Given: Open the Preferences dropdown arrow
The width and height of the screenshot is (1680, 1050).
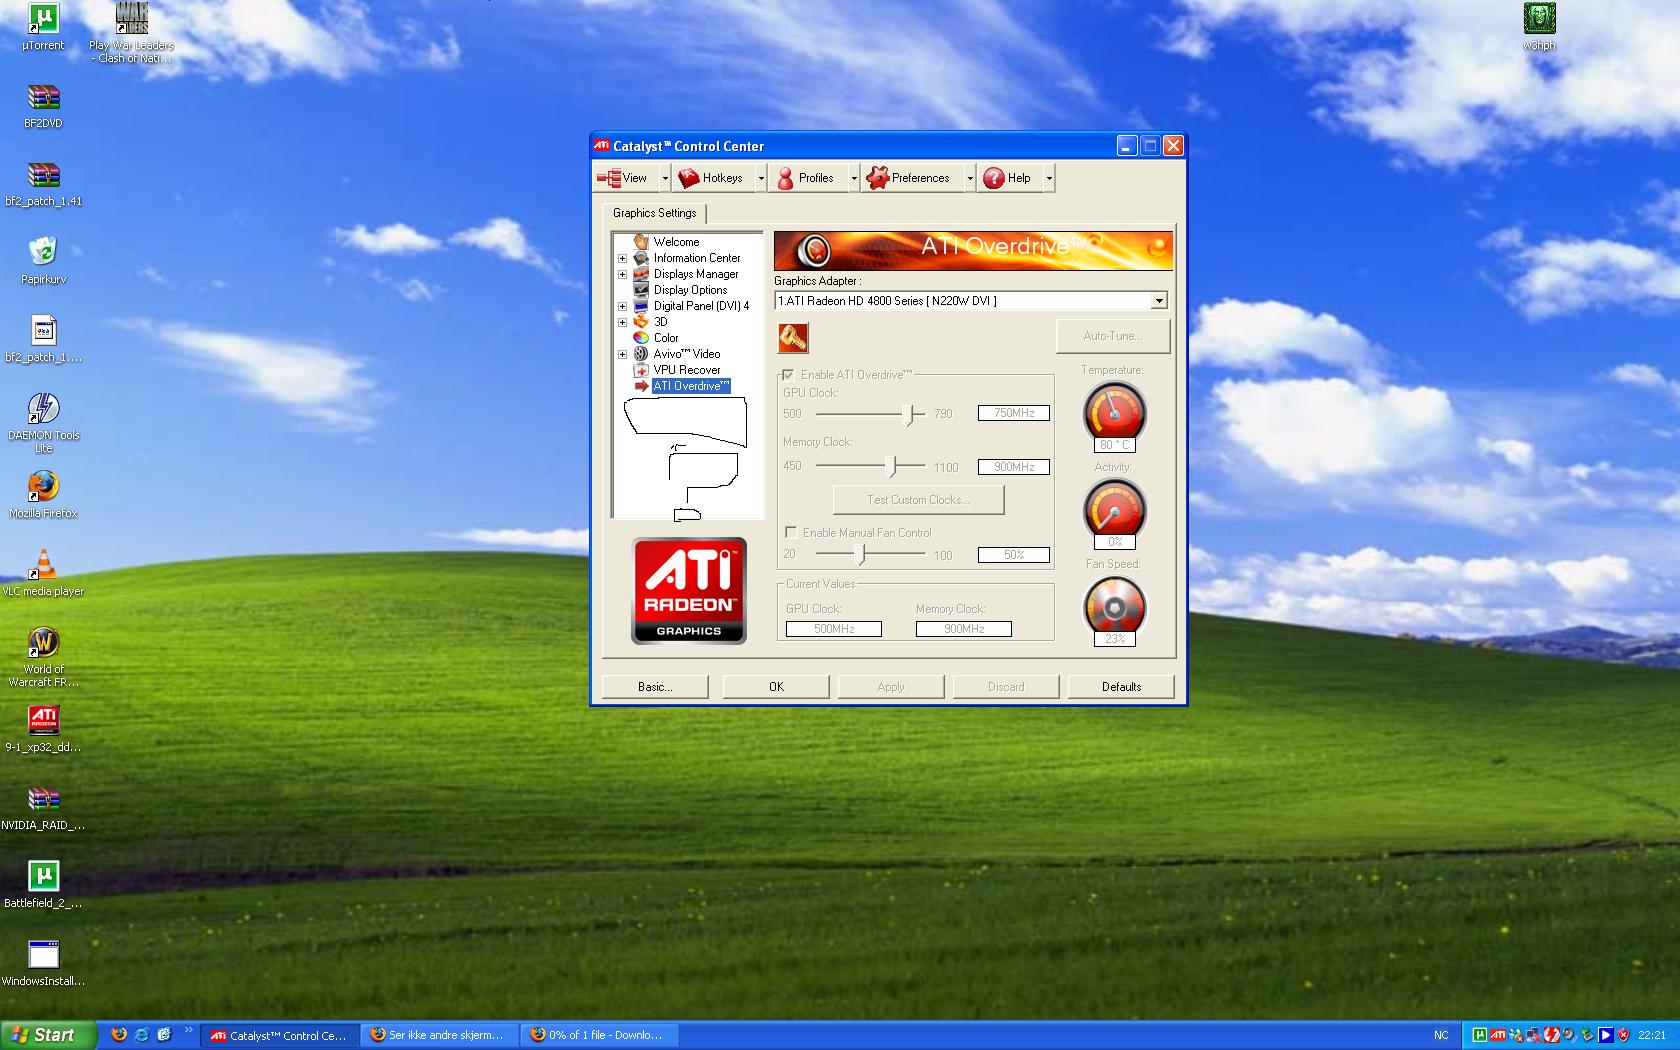Looking at the screenshot, I should click(x=969, y=178).
